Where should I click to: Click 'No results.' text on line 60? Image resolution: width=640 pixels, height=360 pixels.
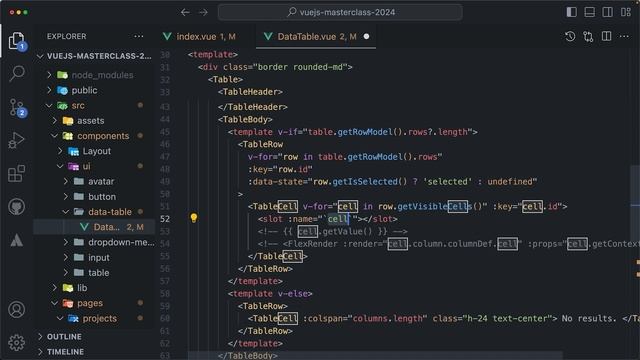pos(589,318)
